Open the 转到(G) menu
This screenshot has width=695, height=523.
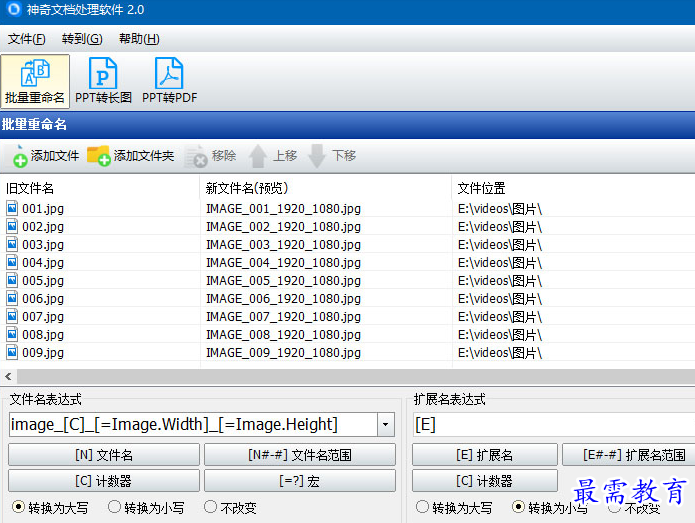(x=82, y=39)
